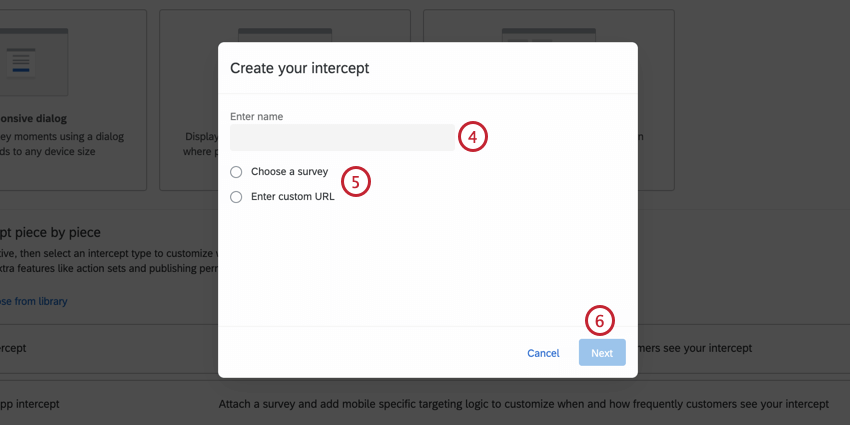The height and width of the screenshot is (425, 850).
Task: Select the Choose a survey radio button
Action: click(x=236, y=172)
